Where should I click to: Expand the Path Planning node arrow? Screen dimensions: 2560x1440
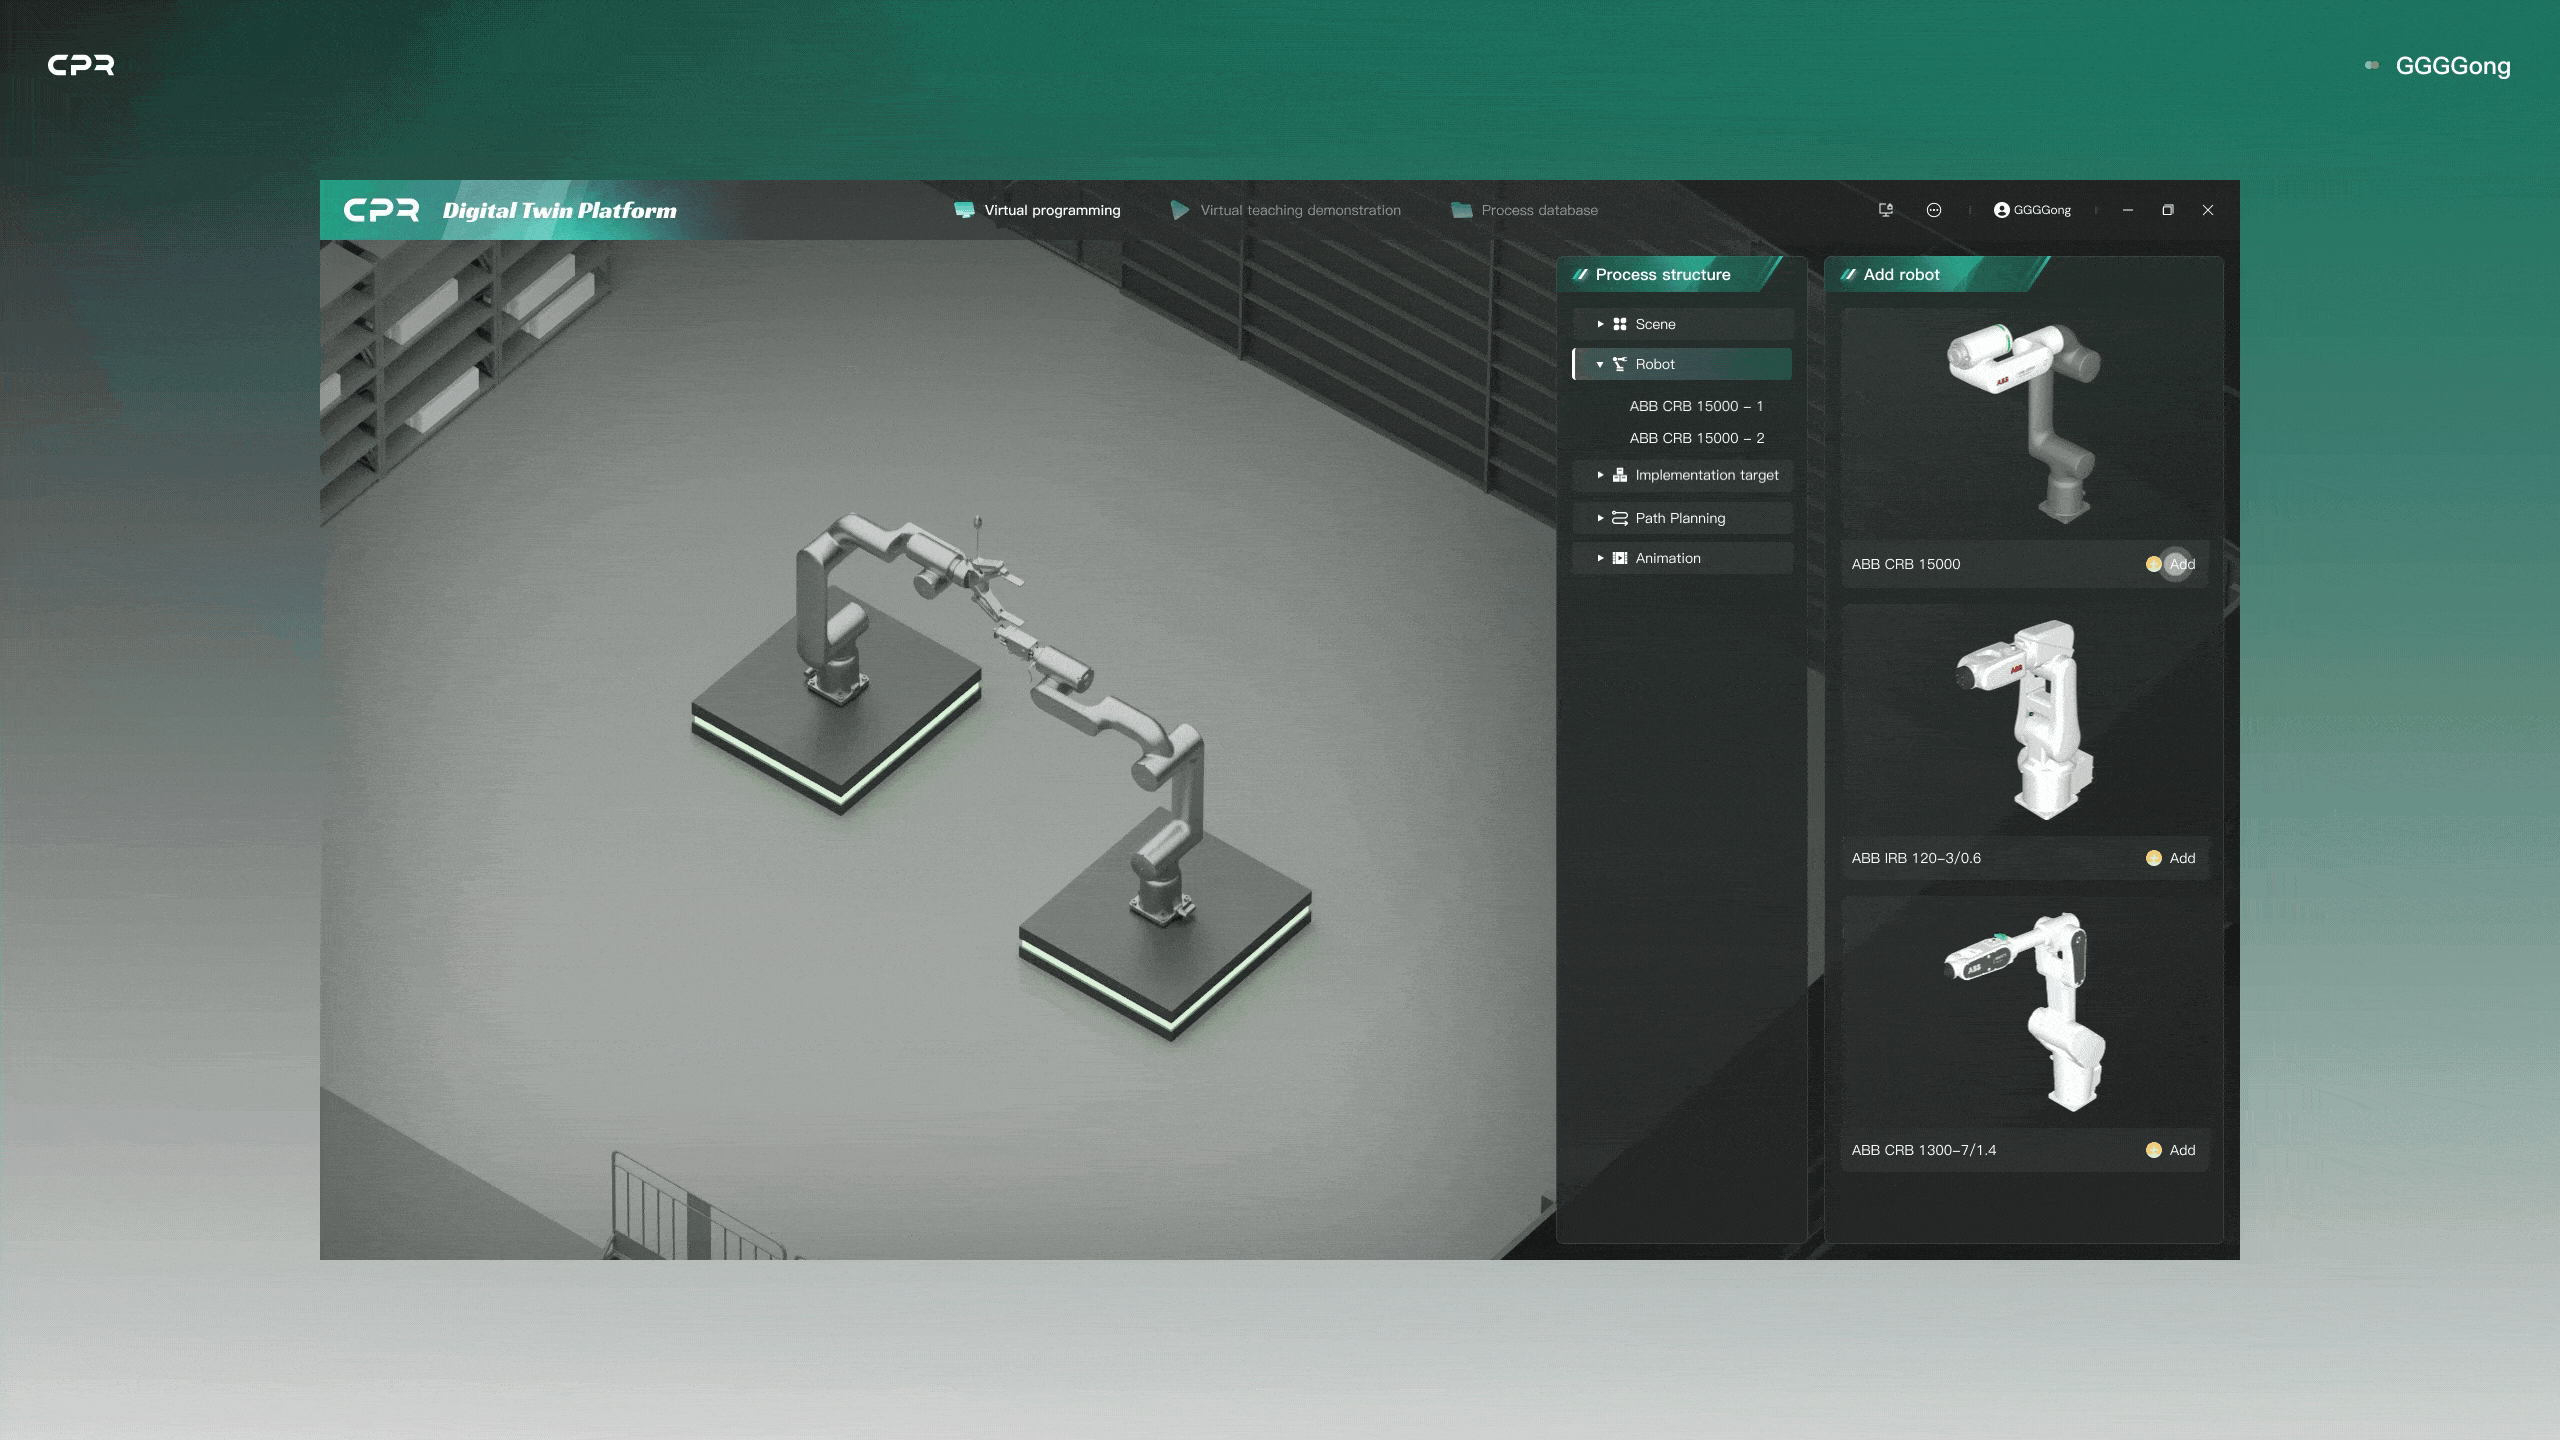click(1600, 518)
